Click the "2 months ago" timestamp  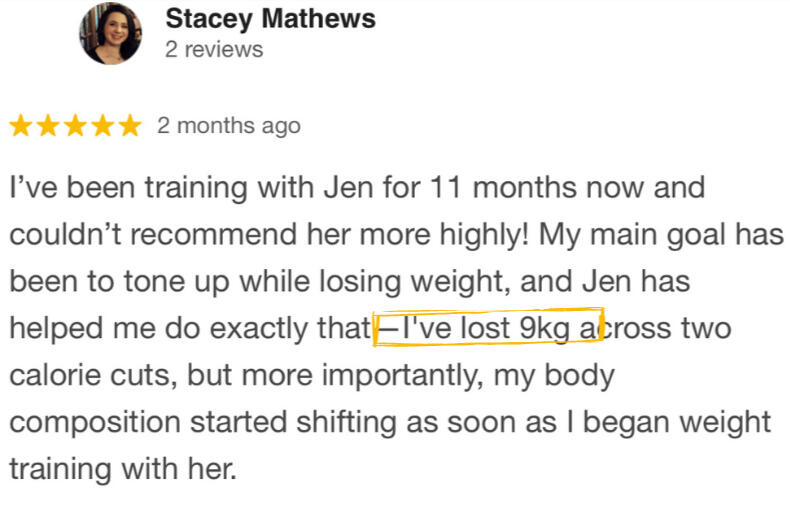coord(229,127)
